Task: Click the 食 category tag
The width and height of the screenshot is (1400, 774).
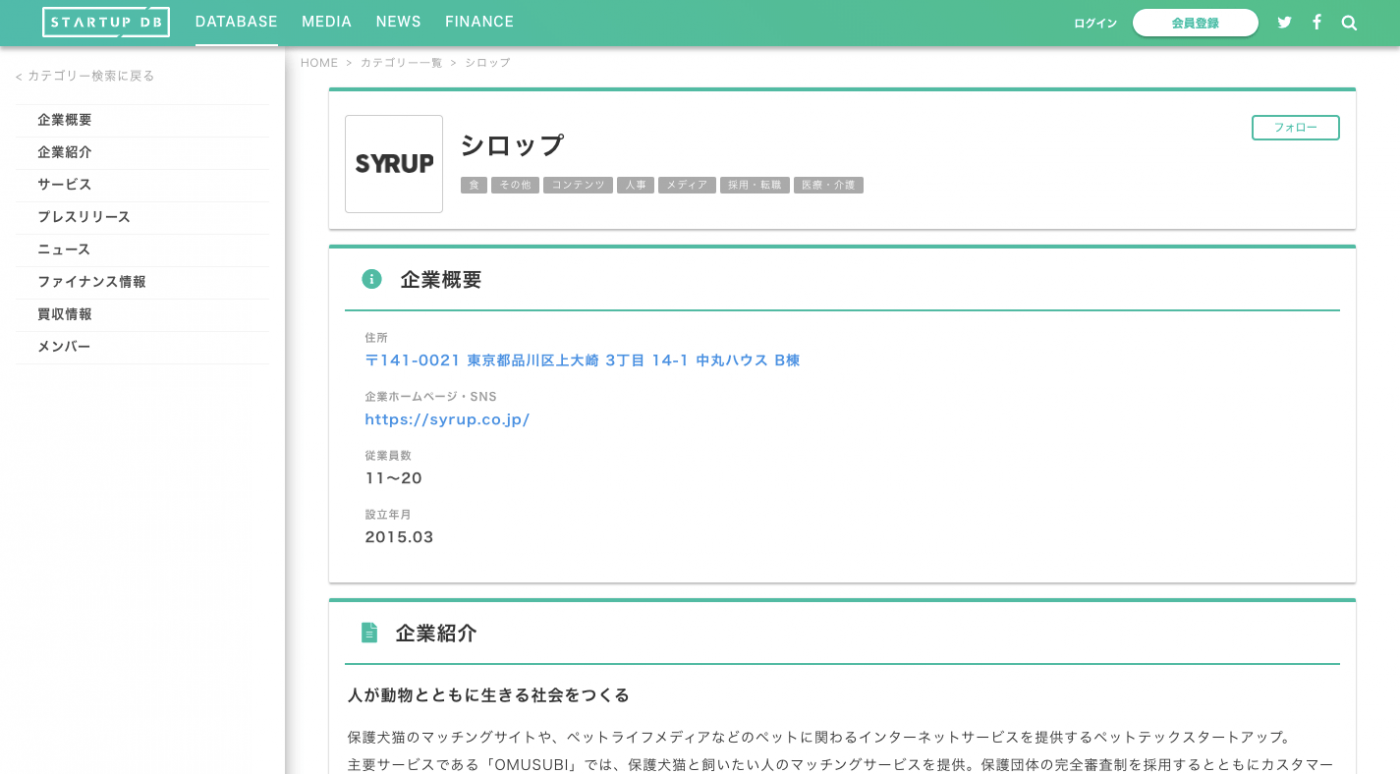Action: pyautogui.click(x=474, y=185)
